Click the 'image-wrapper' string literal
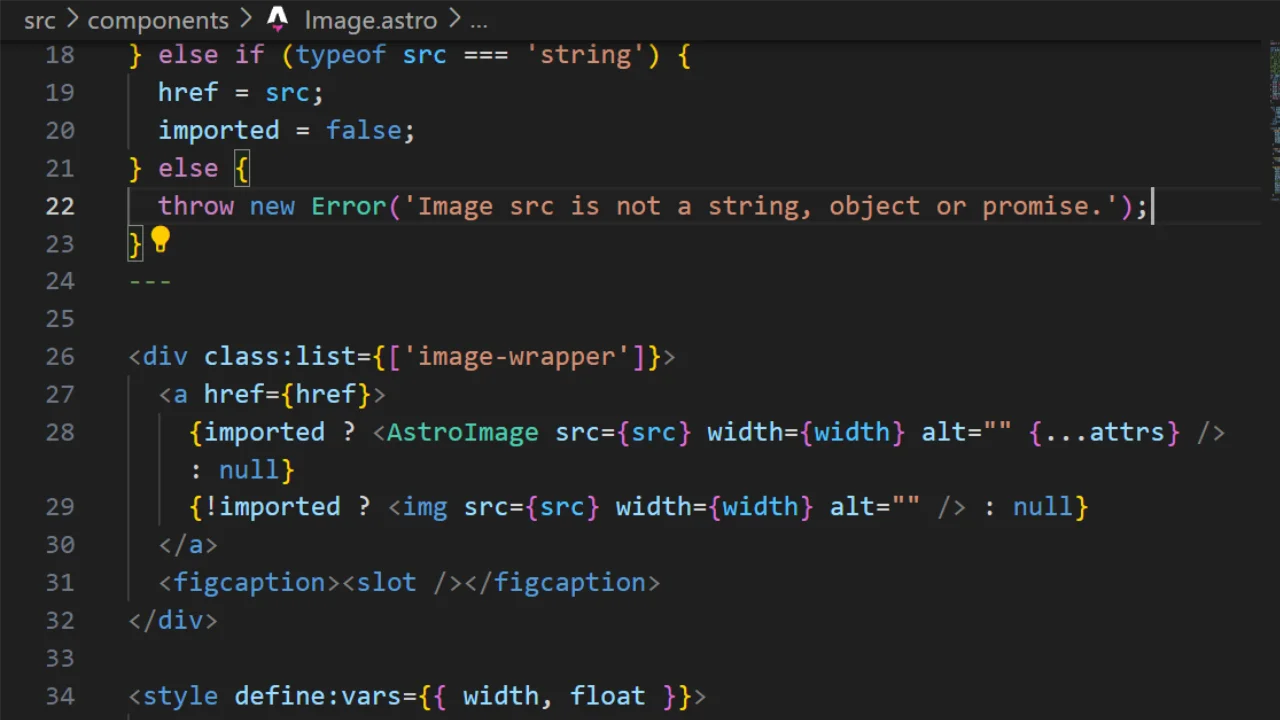 pyautogui.click(x=516, y=357)
